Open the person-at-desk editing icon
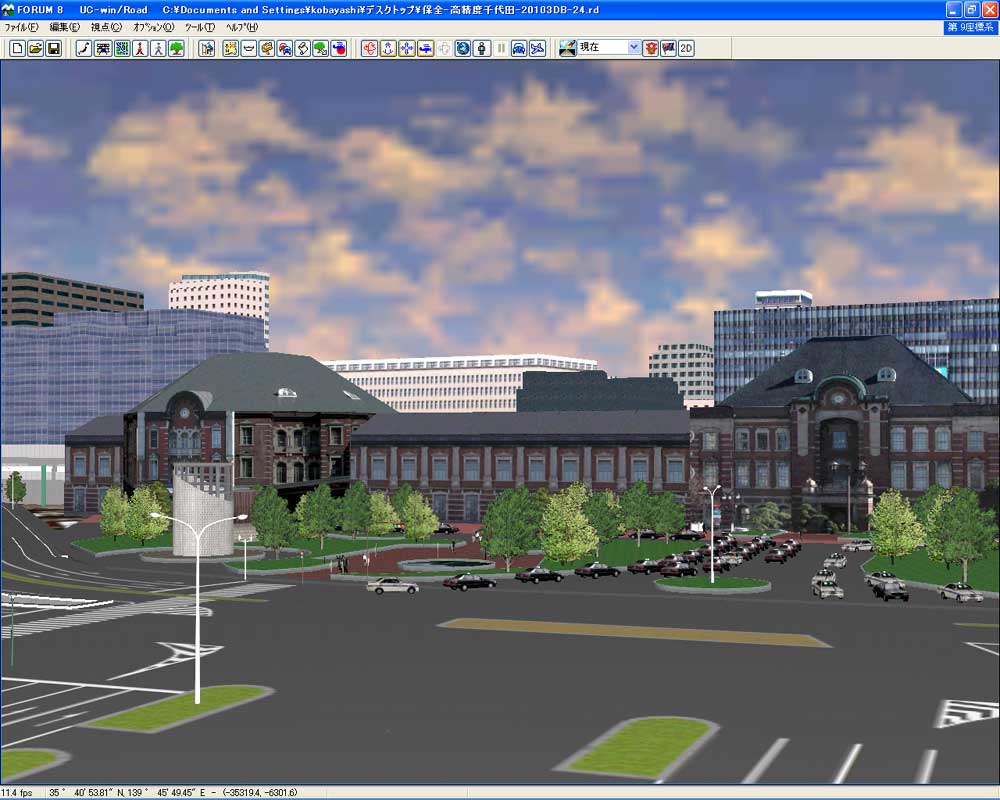This screenshot has height=800, width=1000. click(207, 48)
